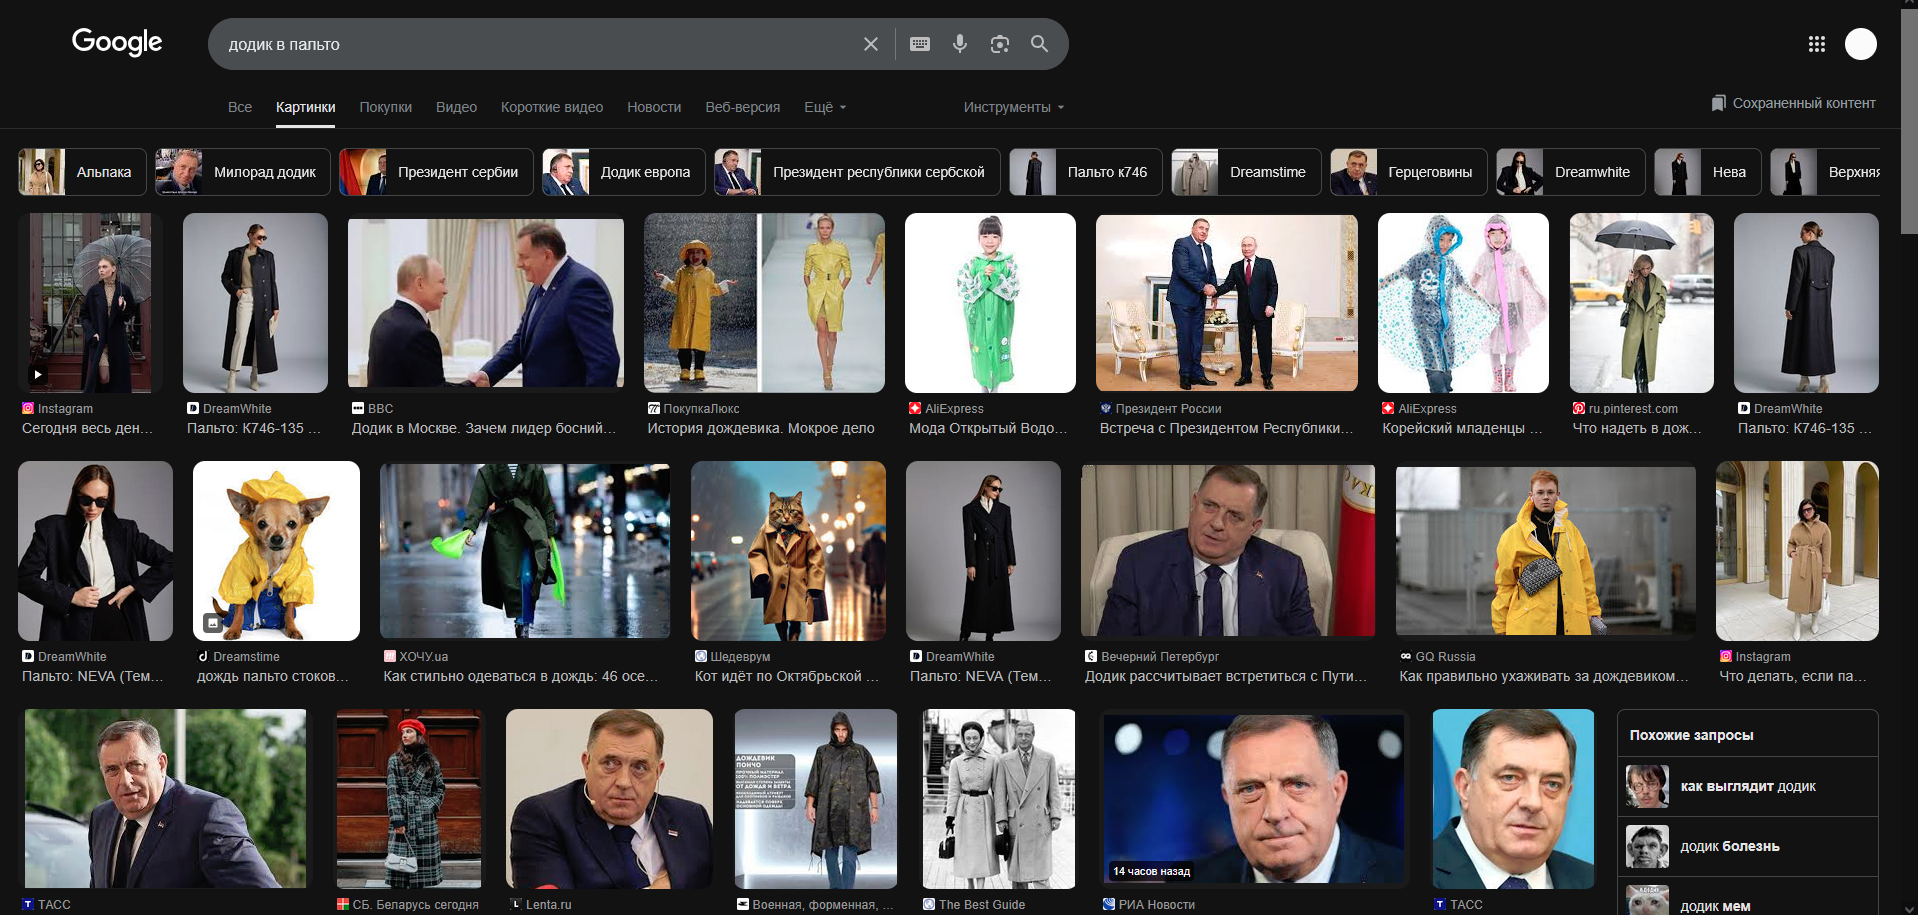Open search by image camera icon
Screen dimensions: 1918x915
coord(999,44)
